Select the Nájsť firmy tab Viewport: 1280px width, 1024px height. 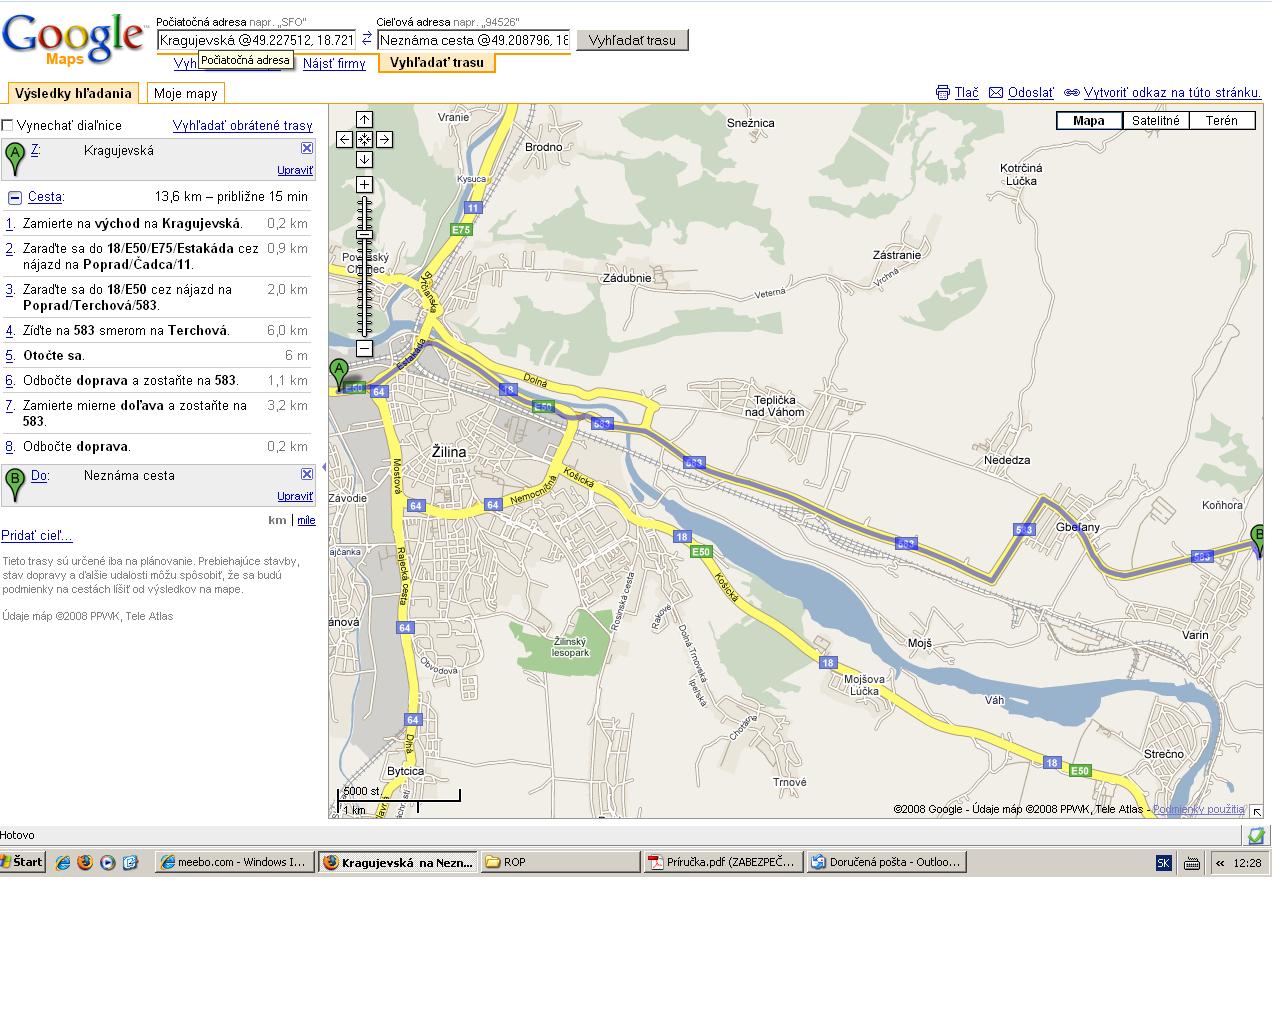point(334,64)
